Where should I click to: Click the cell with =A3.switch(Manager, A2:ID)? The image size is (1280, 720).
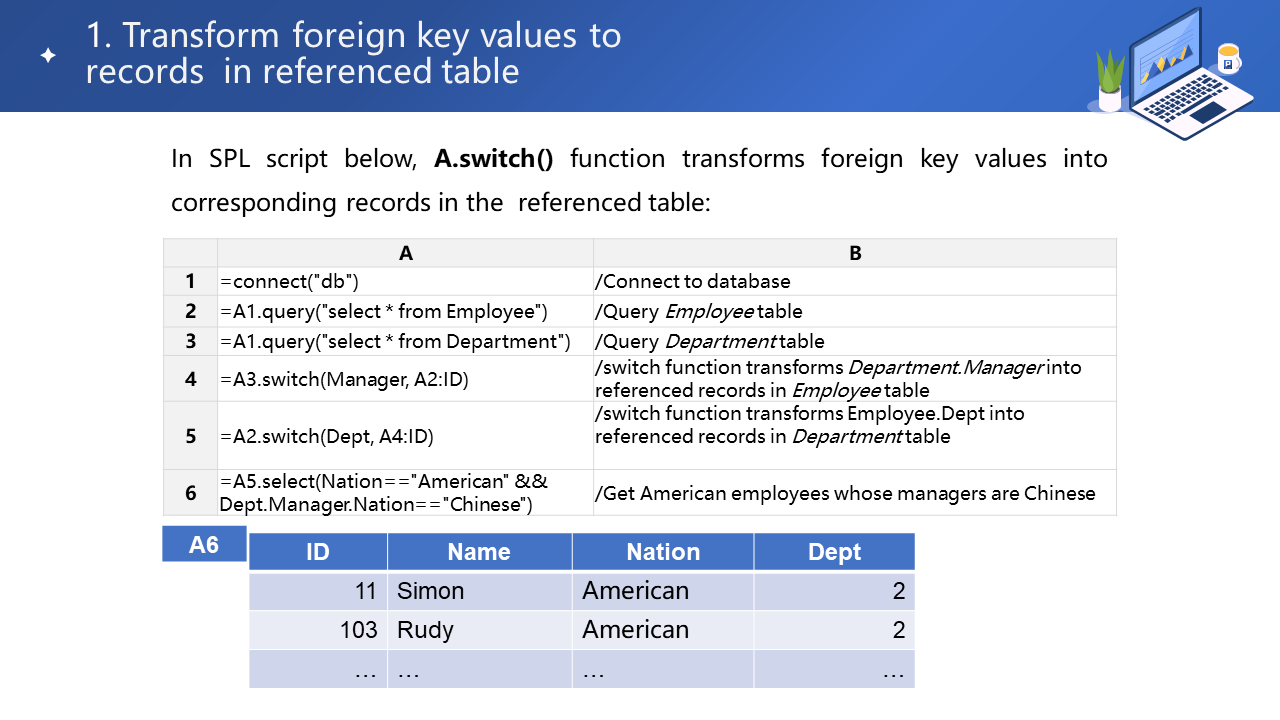[x=405, y=379]
